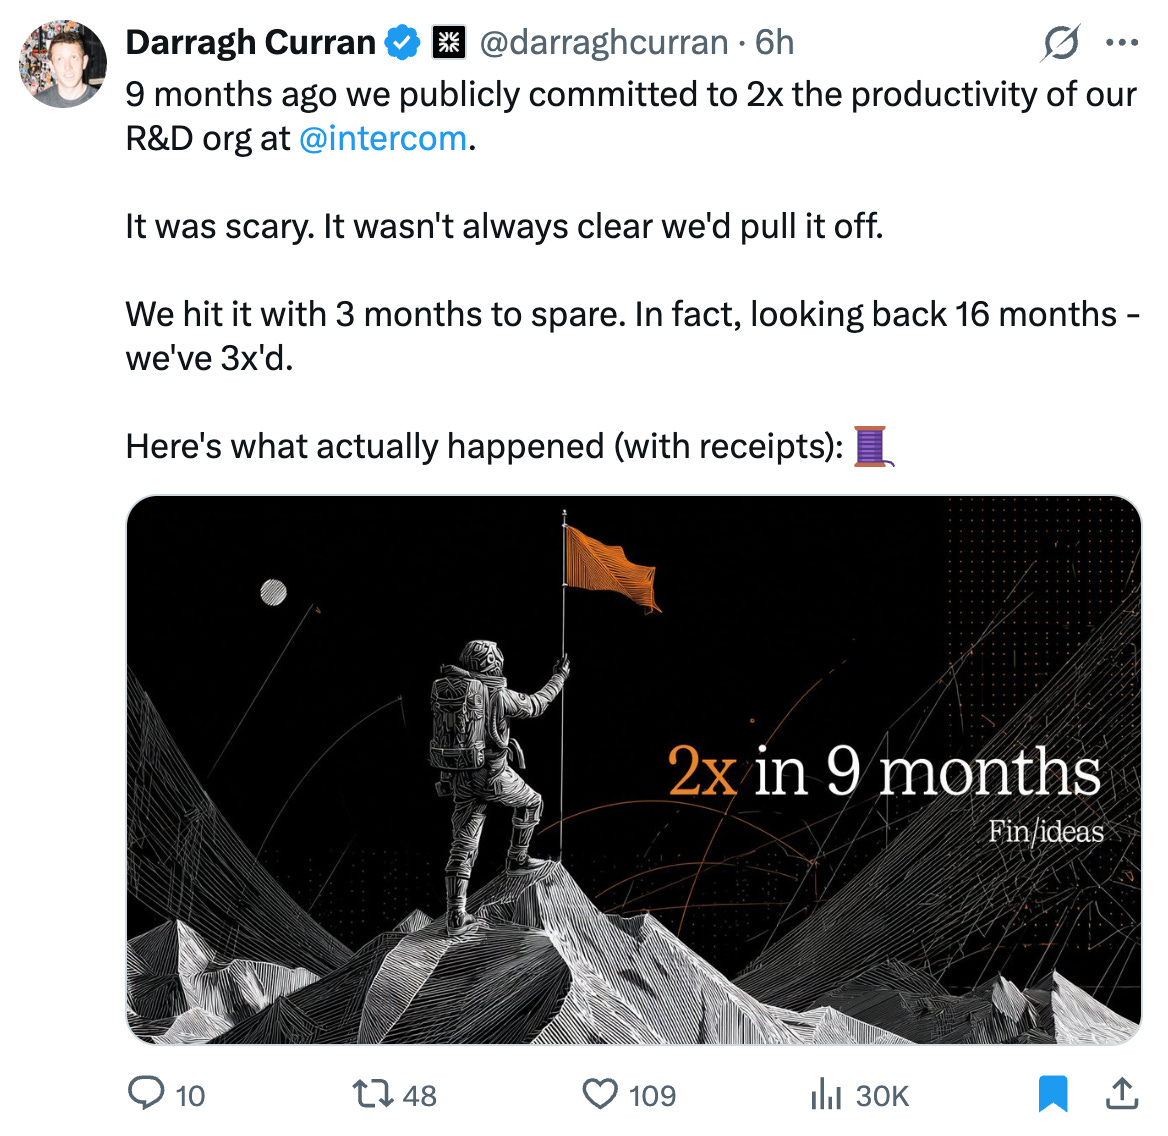Unlike the tweet by tapping the heart

(x=601, y=1094)
